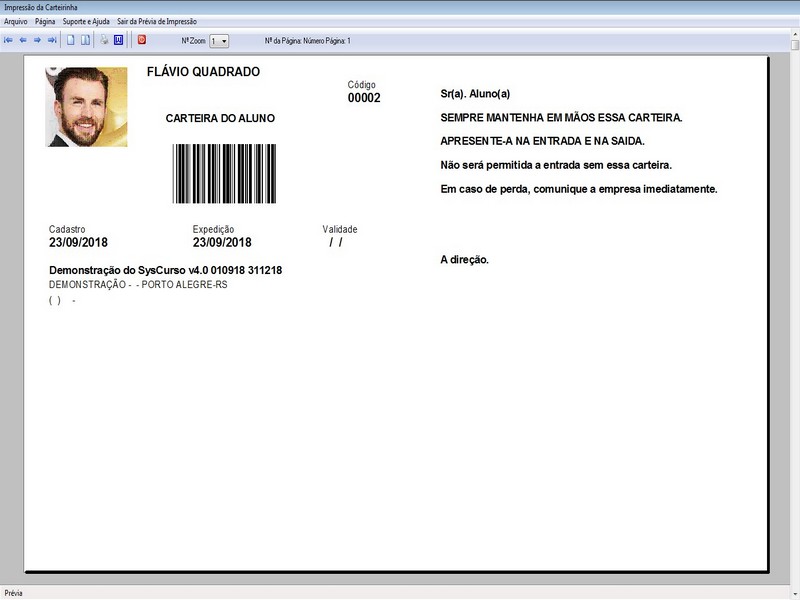Viewport: 800px width, 600px height.
Task: Go to the previous page arrow
Action: pyautogui.click(x=23, y=40)
